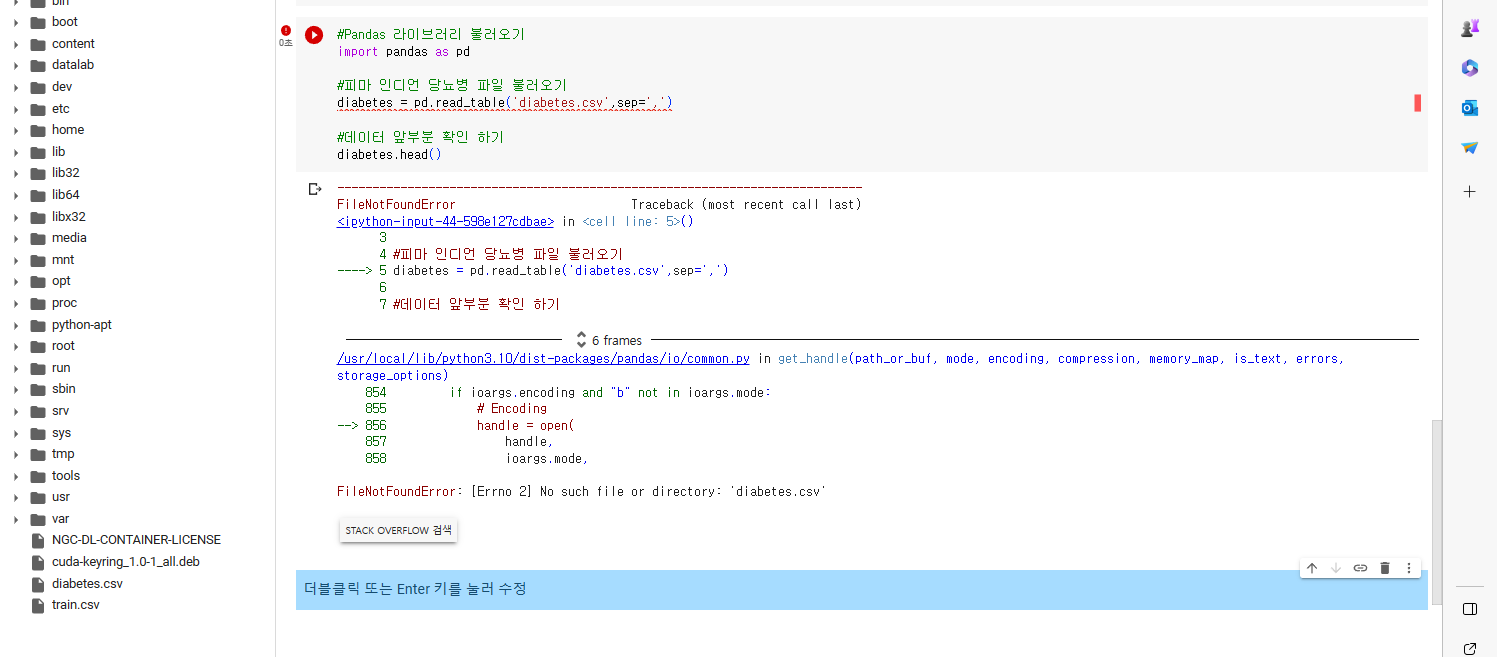Select the tools folder
Viewport: 1497px width, 657px height.
[x=66, y=476]
